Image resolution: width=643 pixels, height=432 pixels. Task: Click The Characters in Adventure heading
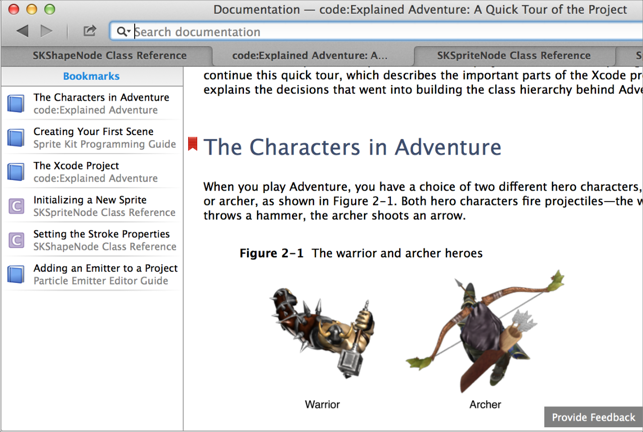[352, 147]
